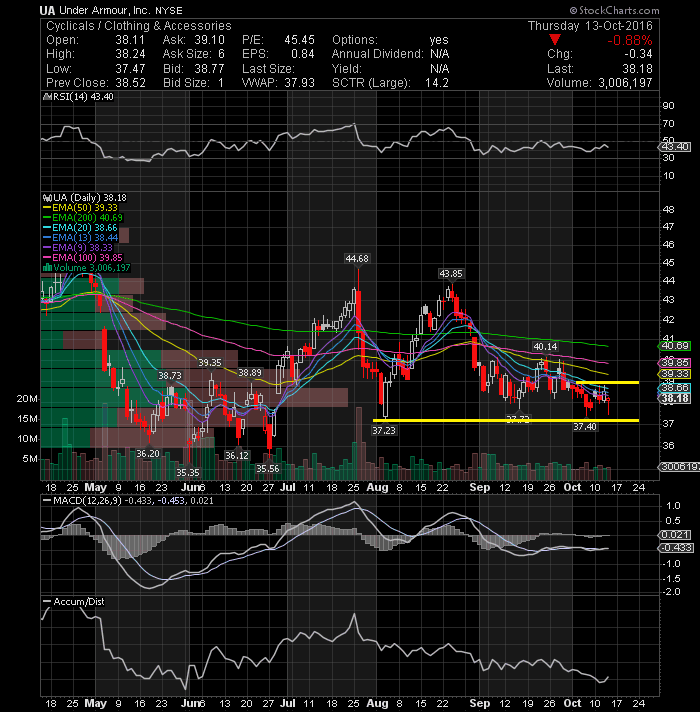
Task: Click the 35.35 low price label
Action: pyautogui.click(x=188, y=472)
